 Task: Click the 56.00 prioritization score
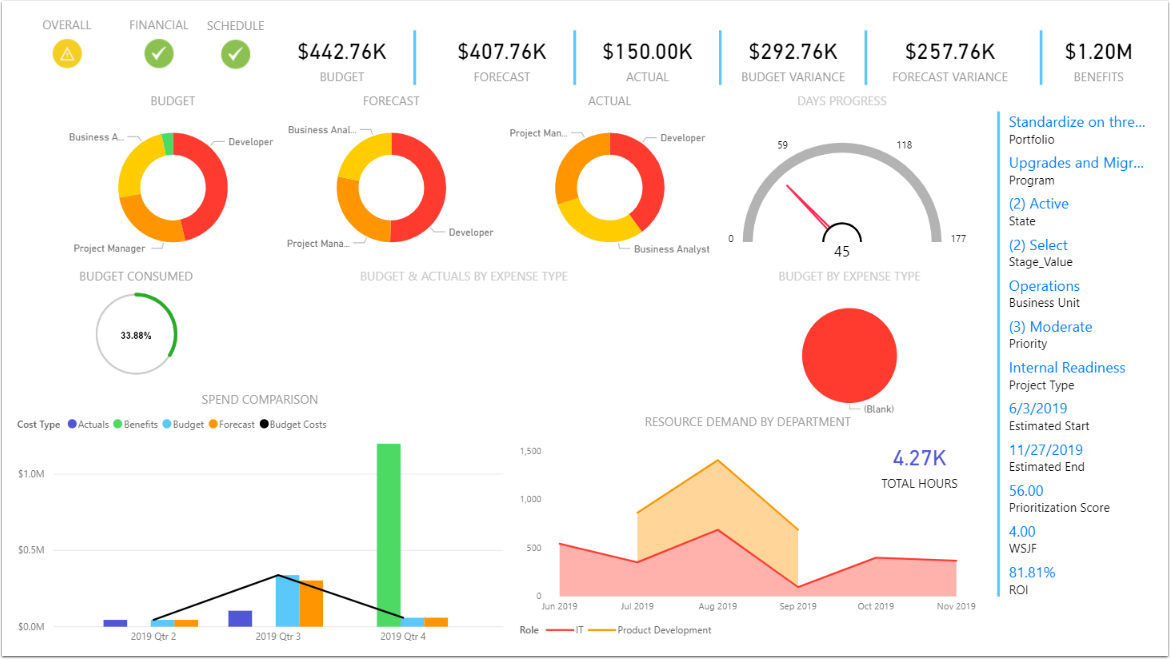tap(1026, 490)
